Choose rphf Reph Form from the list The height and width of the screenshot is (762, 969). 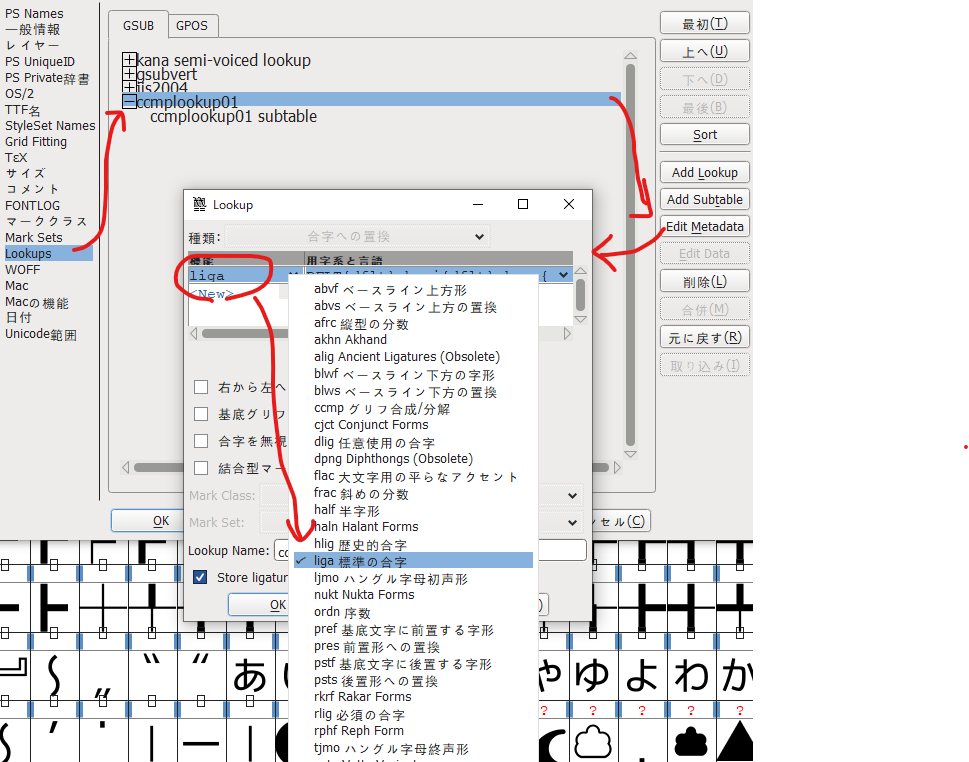coord(358,731)
